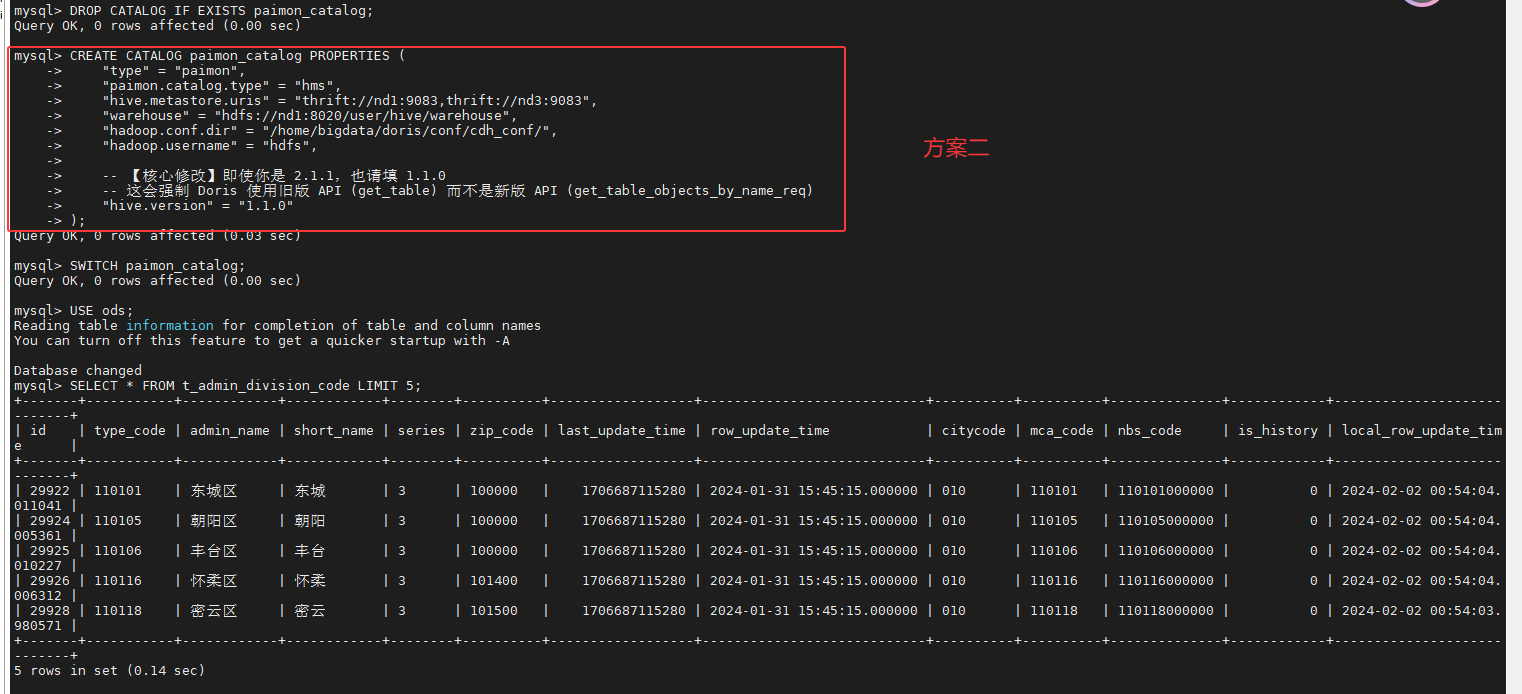Screen dimensions: 1522x694
Task: Click the 'nbs_code' column header
Action: [x=1150, y=431]
